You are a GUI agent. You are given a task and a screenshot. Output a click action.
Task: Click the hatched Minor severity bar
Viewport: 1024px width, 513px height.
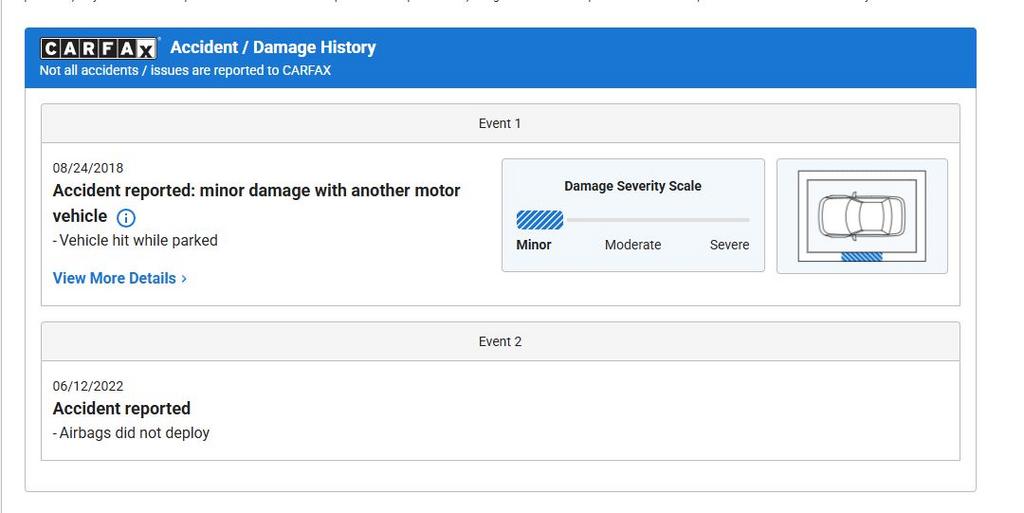click(539, 220)
